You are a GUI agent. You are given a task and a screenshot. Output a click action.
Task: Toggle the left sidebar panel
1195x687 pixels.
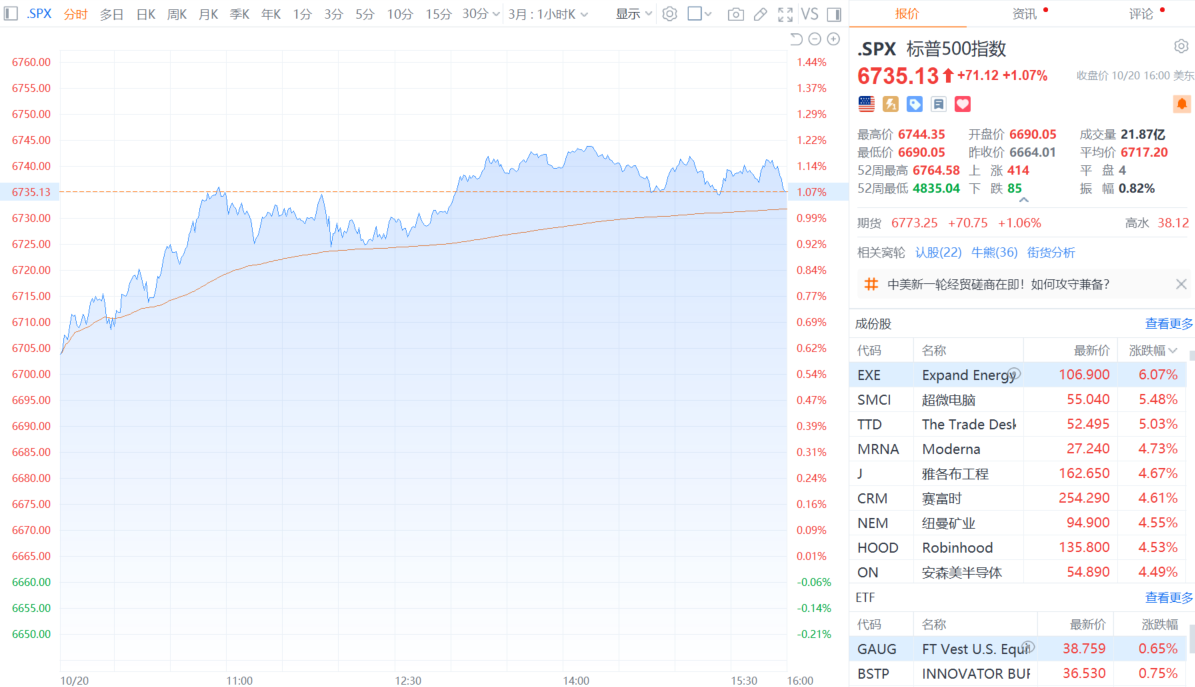coord(12,14)
